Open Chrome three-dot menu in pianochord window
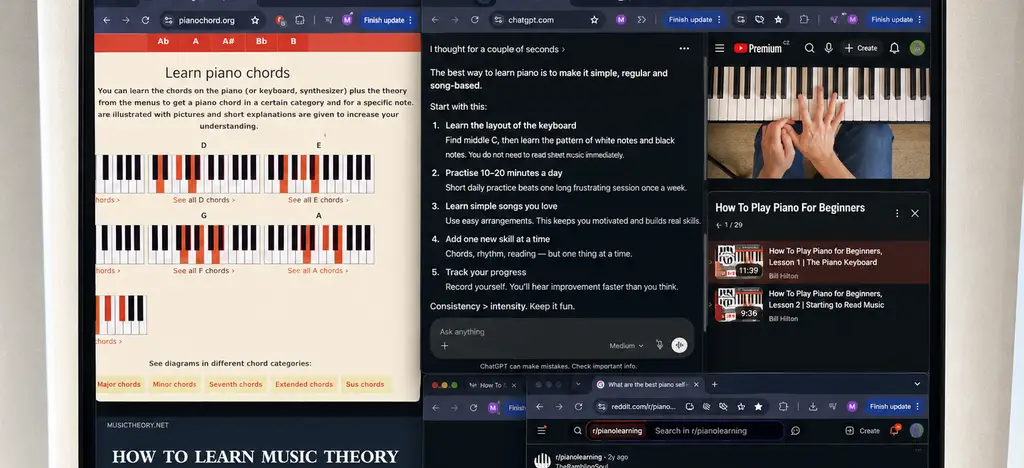Viewport: 1024px width, 468px height. click(x=410, y=20)
